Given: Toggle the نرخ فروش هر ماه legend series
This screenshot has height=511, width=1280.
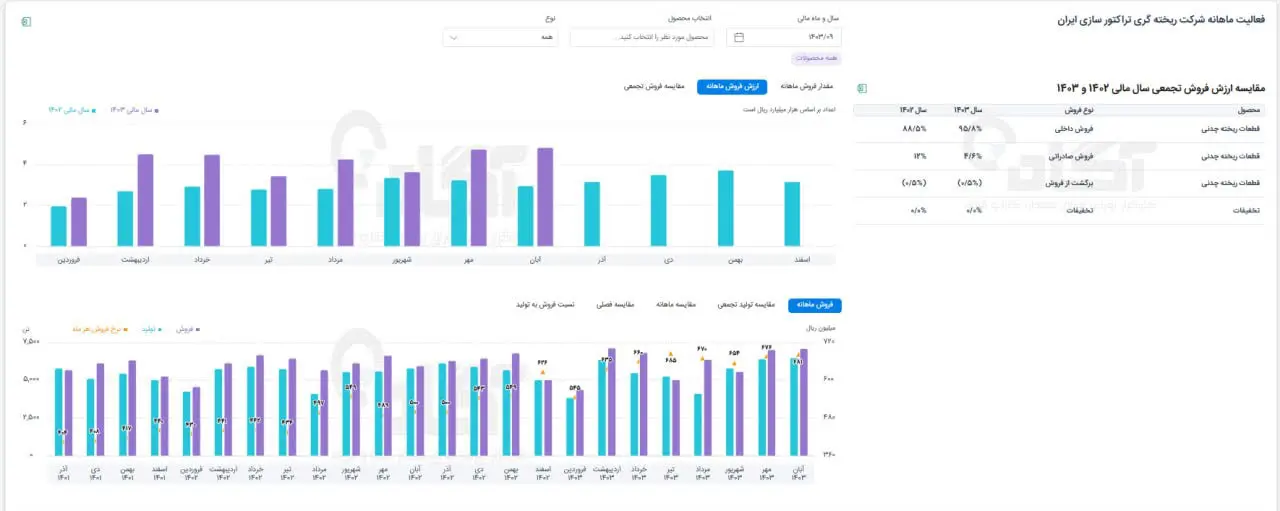Looking at the screenshot, I should coord(99,328).
